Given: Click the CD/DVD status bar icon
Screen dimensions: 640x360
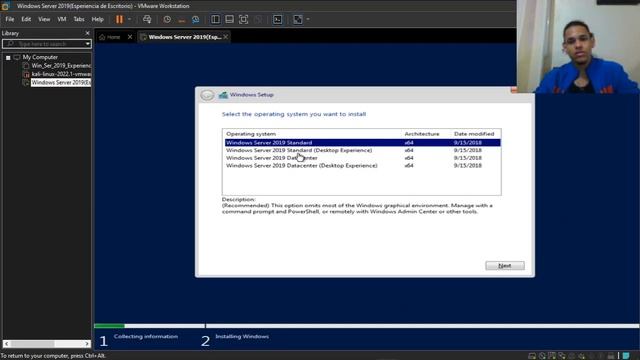Looking at the screenshot, I should [x=542, y=356].
